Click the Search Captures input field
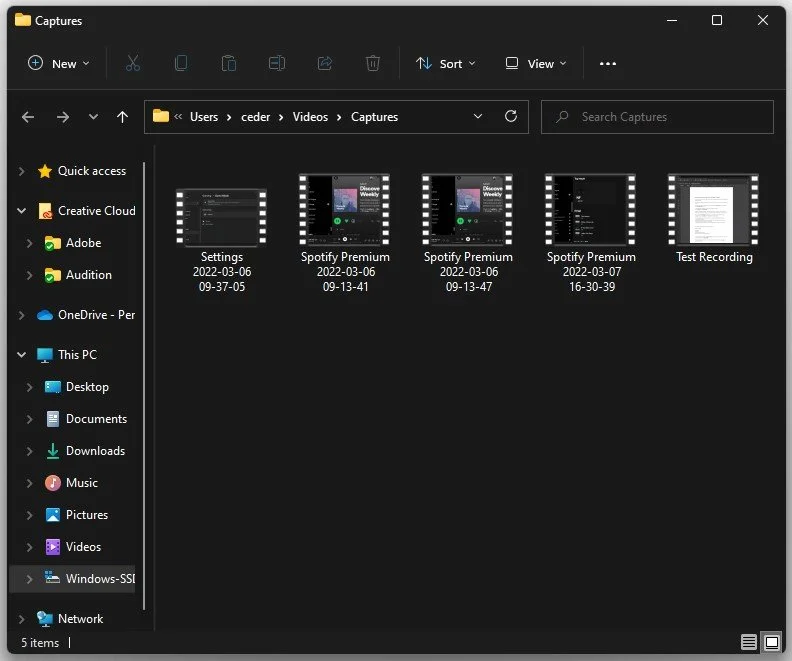 click(657, 117)
